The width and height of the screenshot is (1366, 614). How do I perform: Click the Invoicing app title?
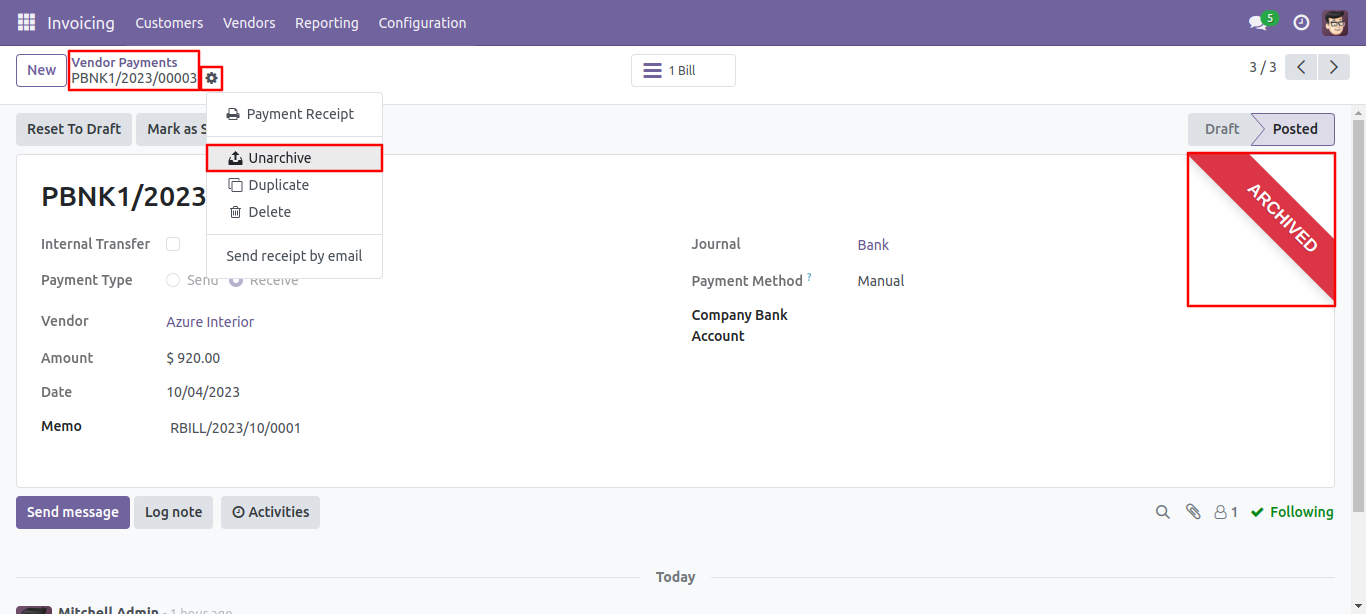[81, 22]
